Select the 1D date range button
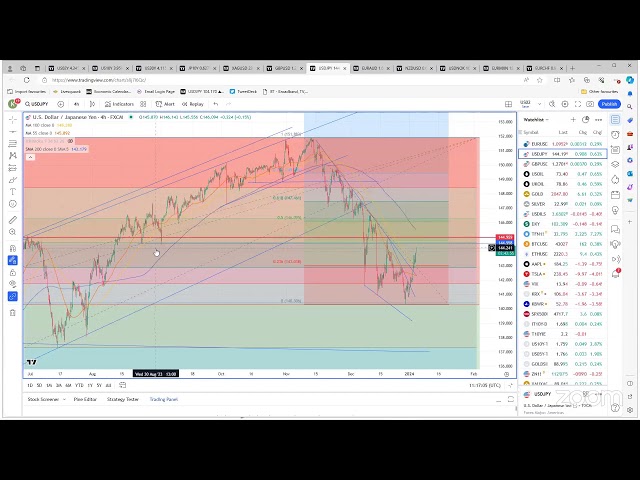Screen dimensions: 640x480 point(29,385)
